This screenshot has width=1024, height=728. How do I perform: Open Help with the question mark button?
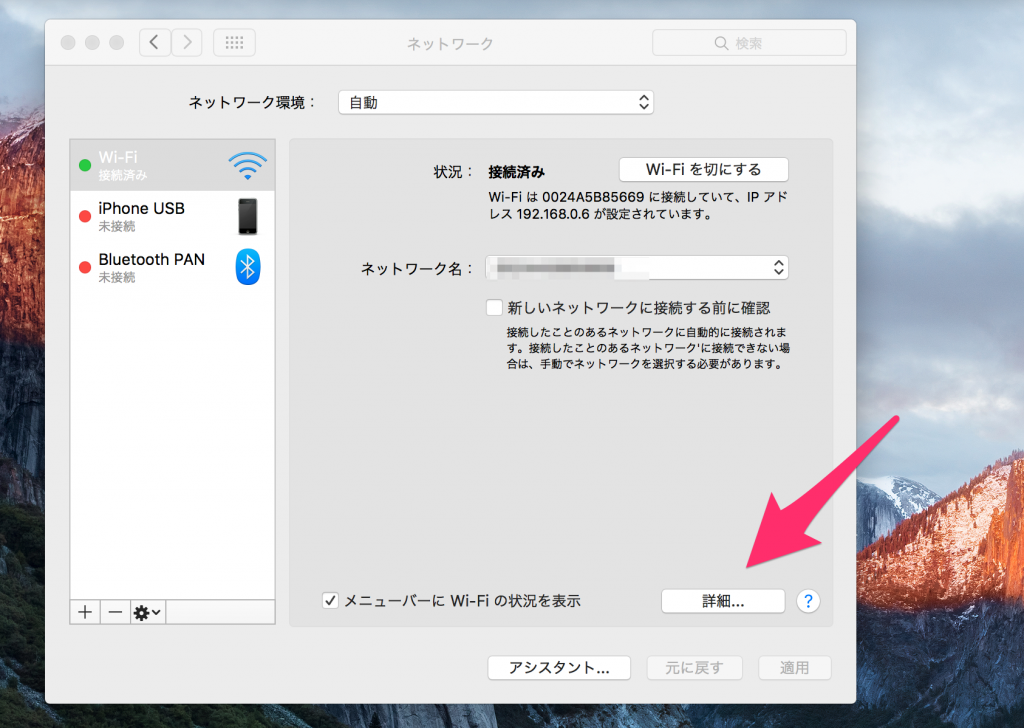pos(808,601)
